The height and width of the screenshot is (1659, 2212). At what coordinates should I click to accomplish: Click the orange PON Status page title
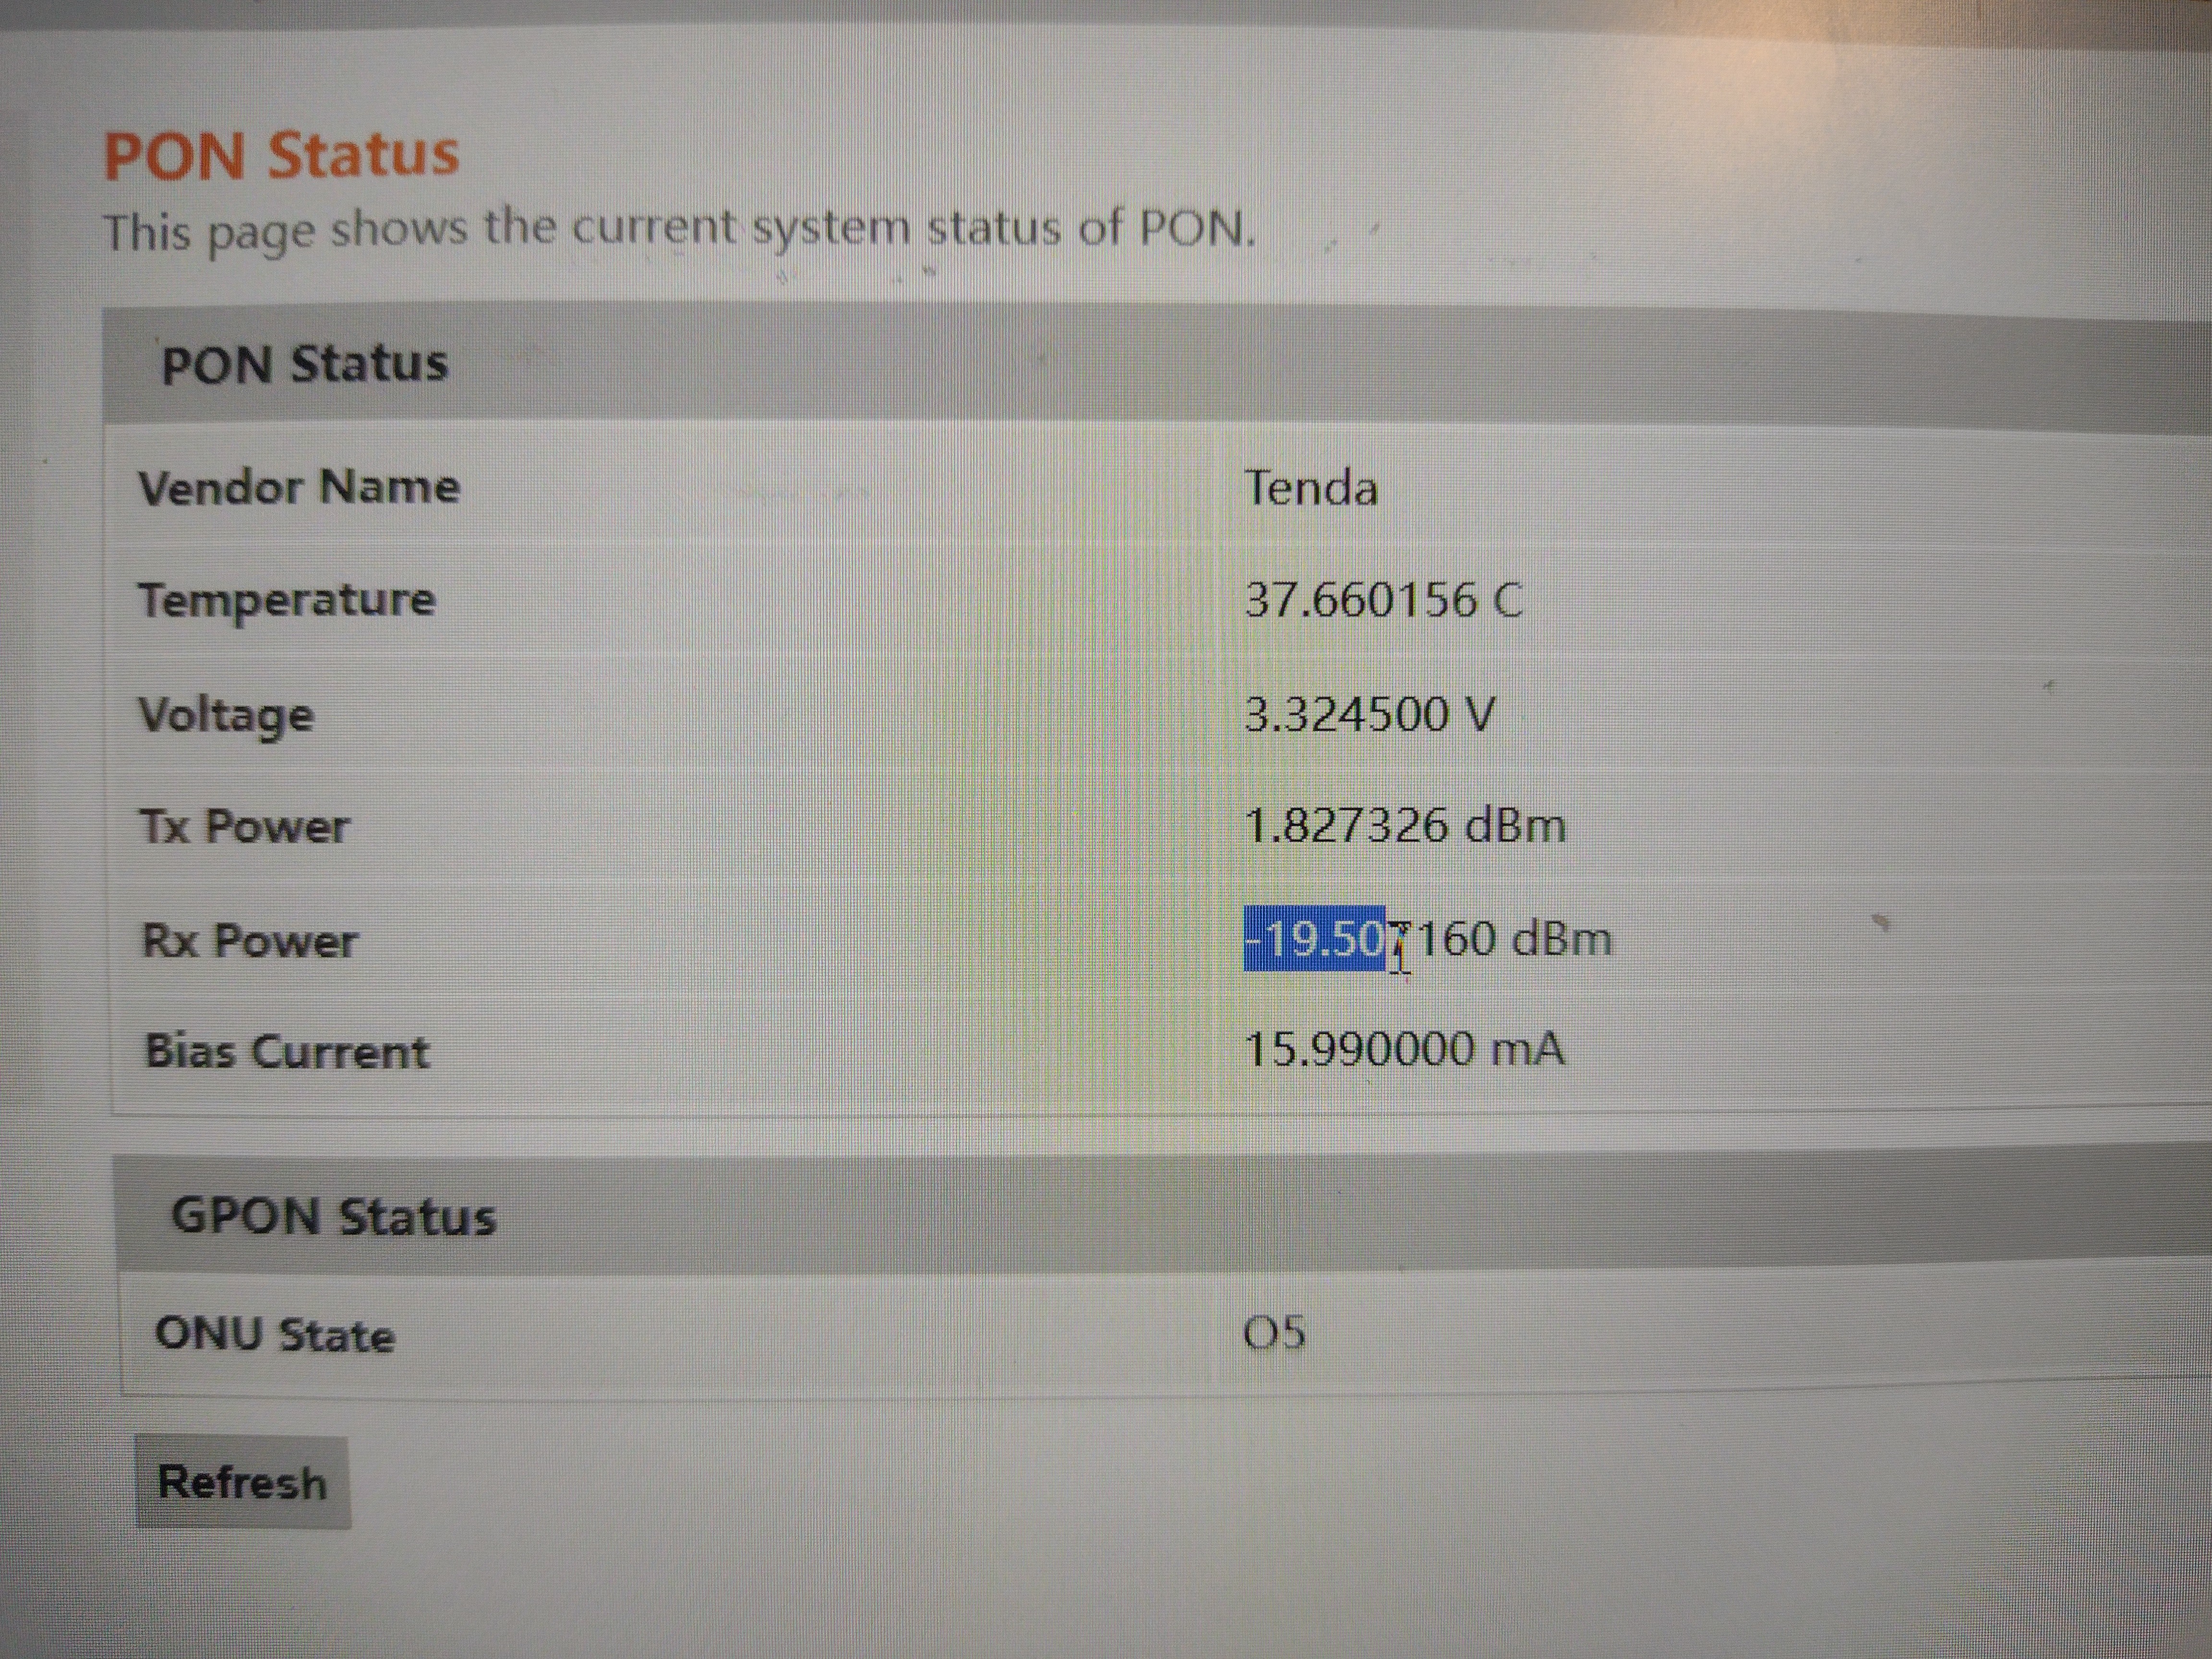(x=281, y=155)
